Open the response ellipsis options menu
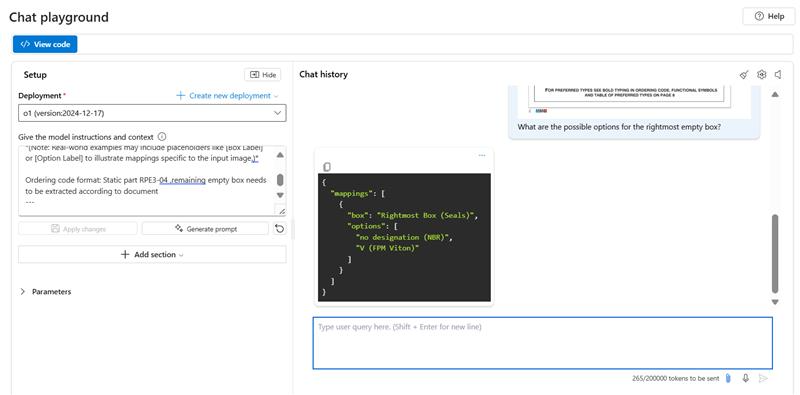Screen dimensions: 800x395 [482, 156]
